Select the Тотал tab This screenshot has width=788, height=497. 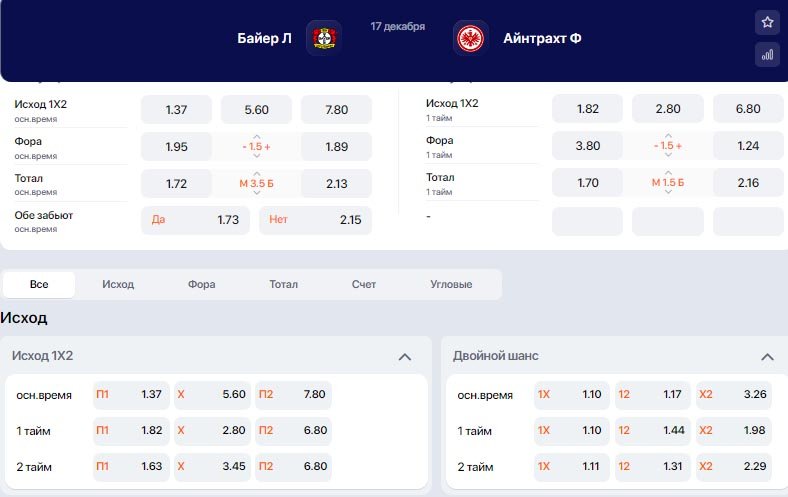(x=283, y=284)
